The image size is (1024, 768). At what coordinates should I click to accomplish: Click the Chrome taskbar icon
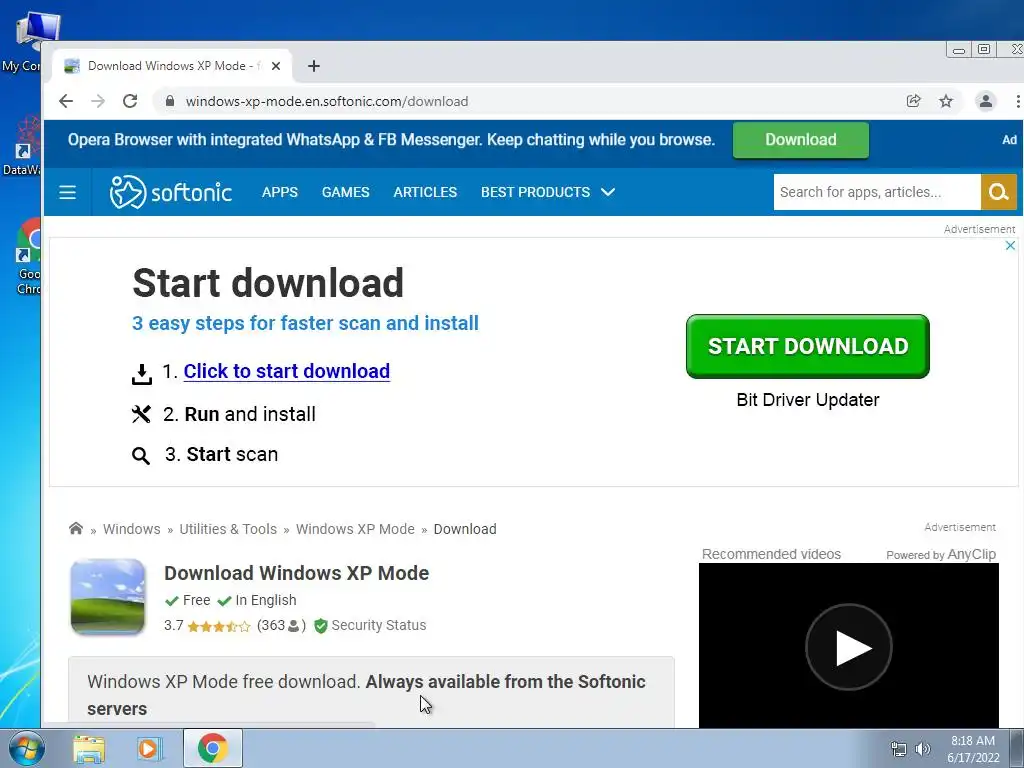213,748
